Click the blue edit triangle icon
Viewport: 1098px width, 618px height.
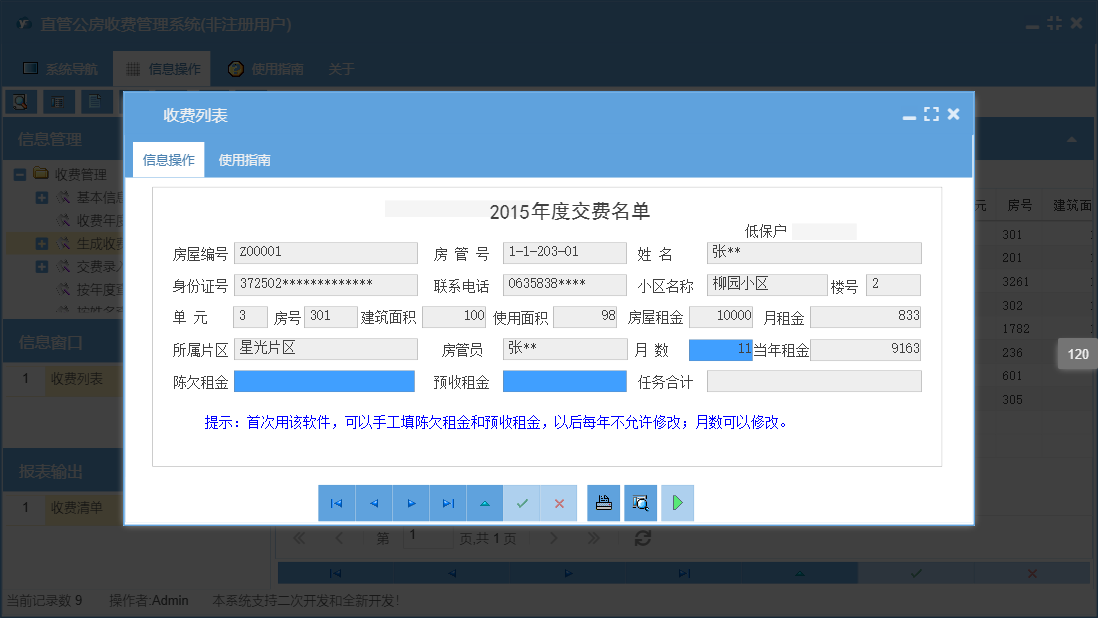click(485, 503)
